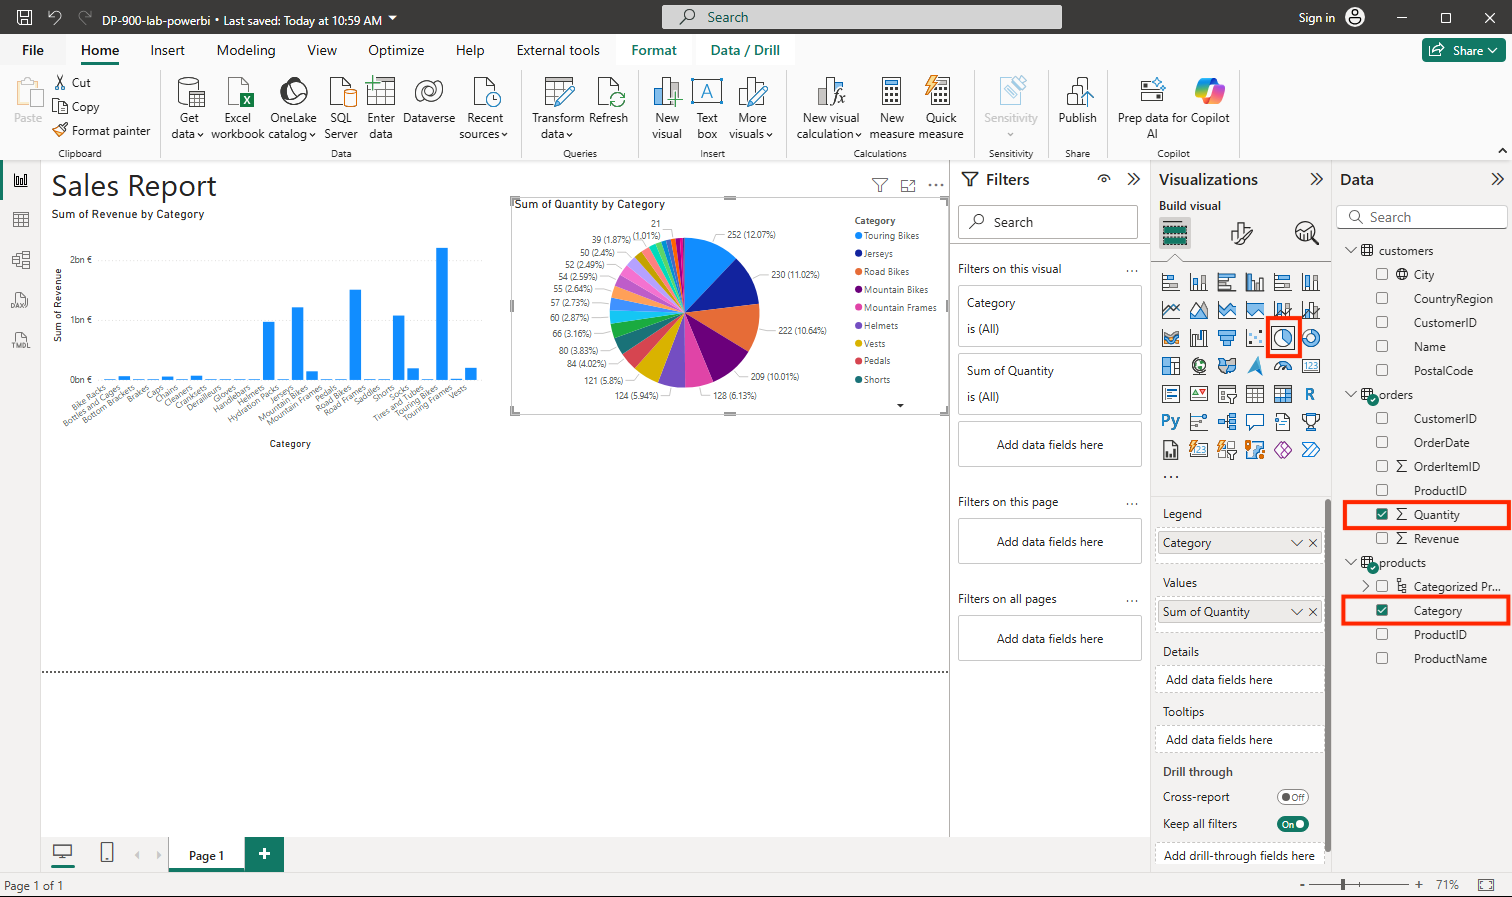Check the City field checkbox
1512x897 pixels.
(1382, 274)
